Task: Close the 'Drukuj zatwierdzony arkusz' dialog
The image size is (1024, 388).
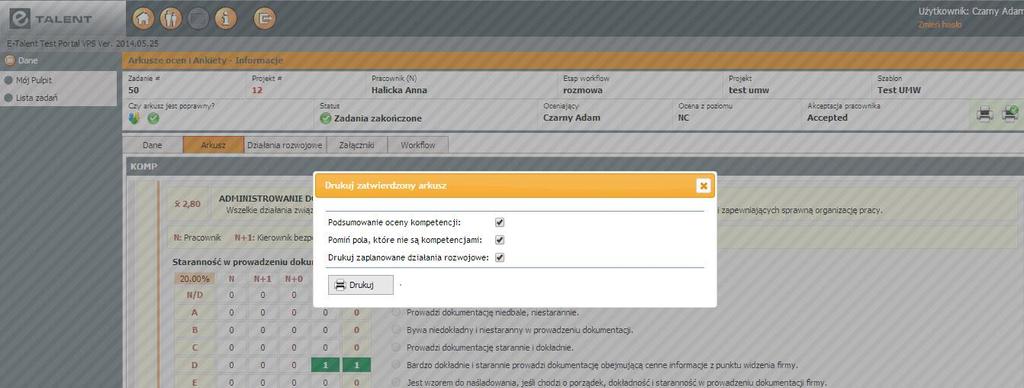Action: tap(703, 186)
